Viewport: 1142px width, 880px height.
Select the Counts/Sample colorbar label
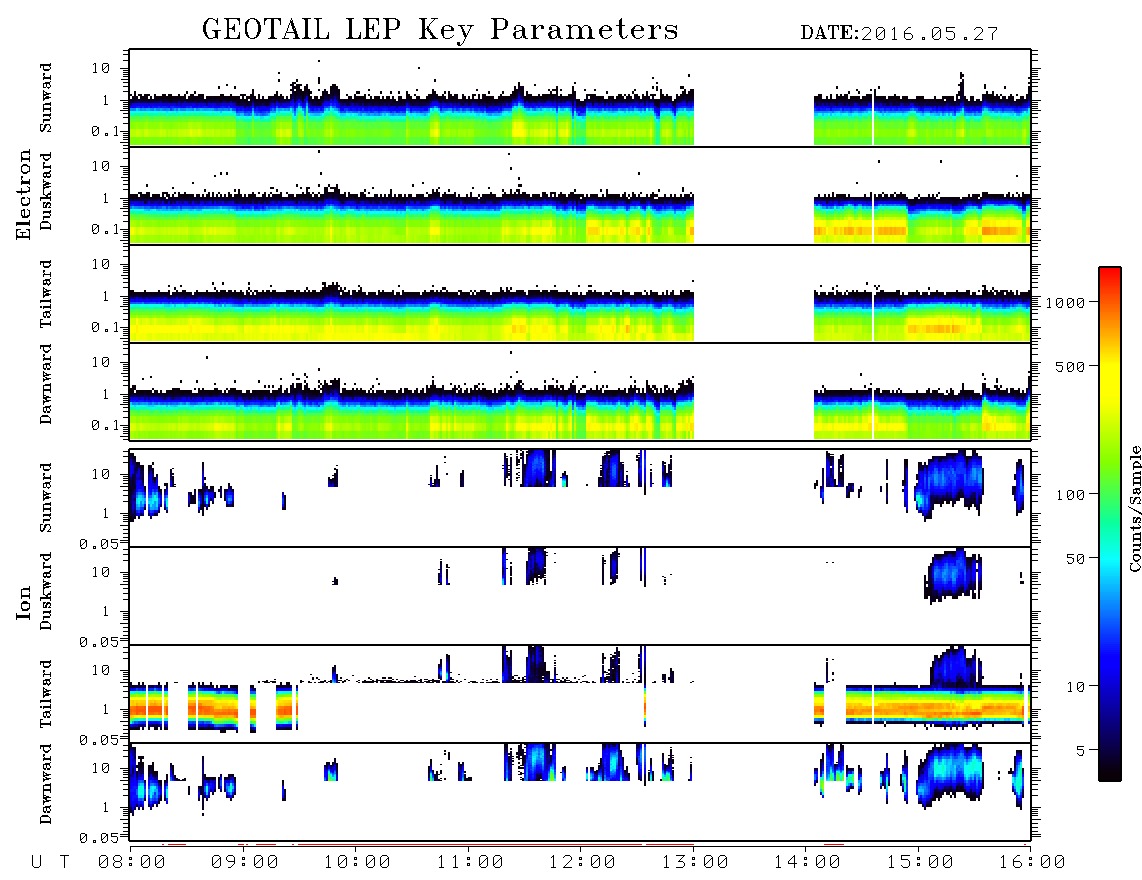[x=1134, y=508]
